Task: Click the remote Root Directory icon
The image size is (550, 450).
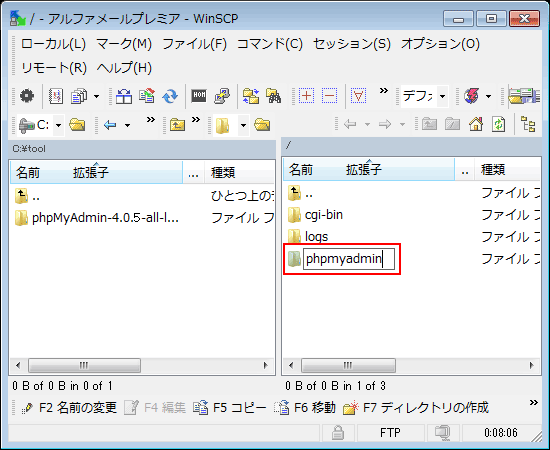Action: point(452,124)
